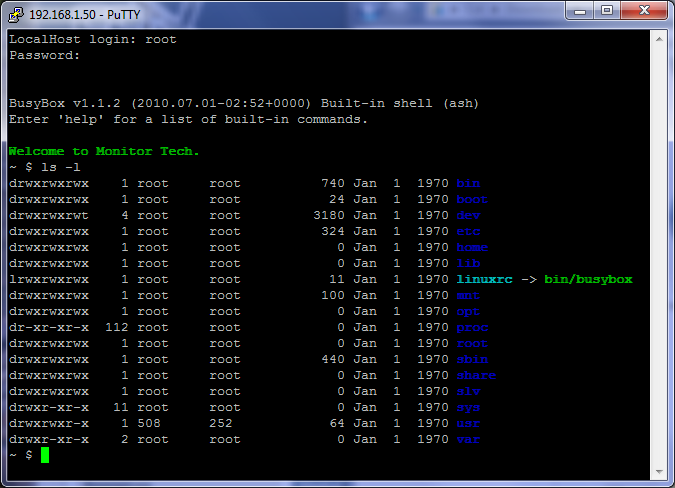675x488 pixels.
Task: Click the 'proc' directory name
Action: click(x=472, y=328)
